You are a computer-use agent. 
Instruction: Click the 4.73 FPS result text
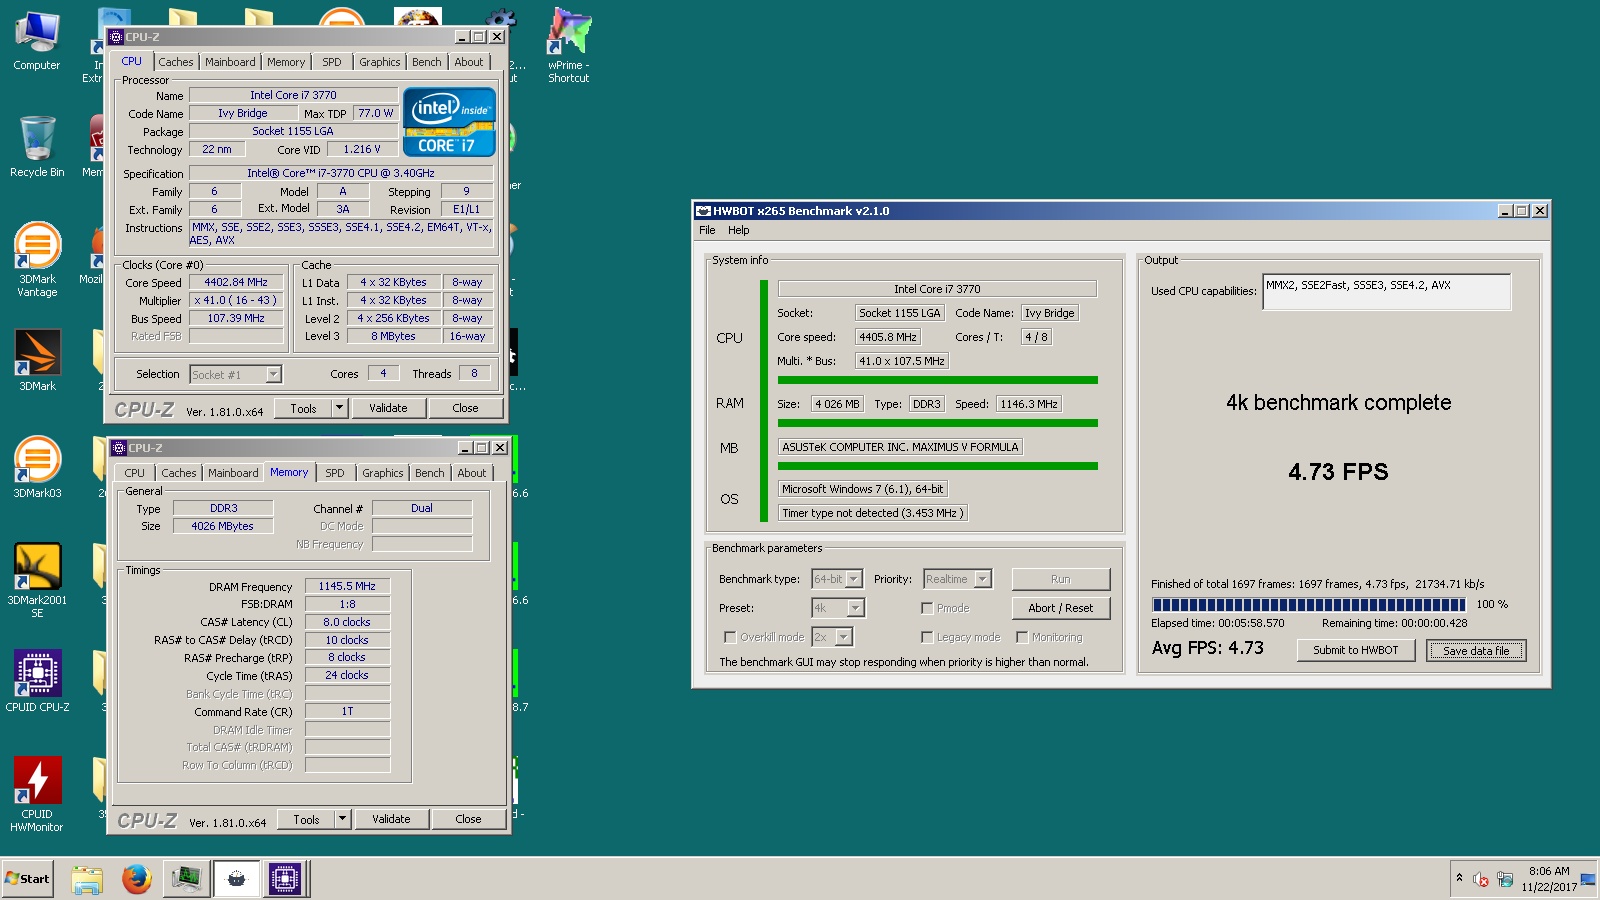pos(1338,472)
